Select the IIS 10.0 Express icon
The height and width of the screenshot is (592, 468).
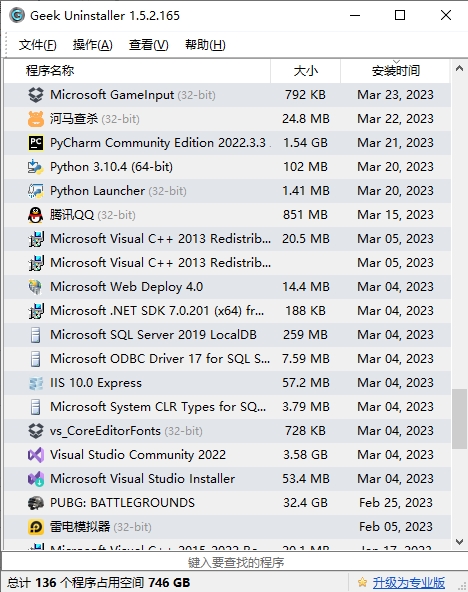[36, 383]
